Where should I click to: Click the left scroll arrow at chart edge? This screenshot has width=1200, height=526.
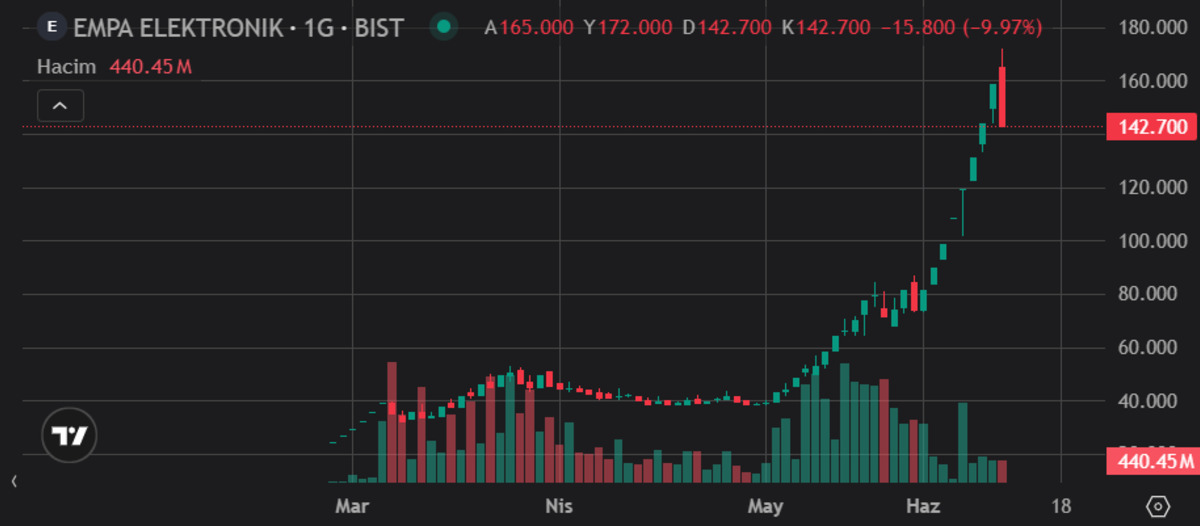(14, 482)
